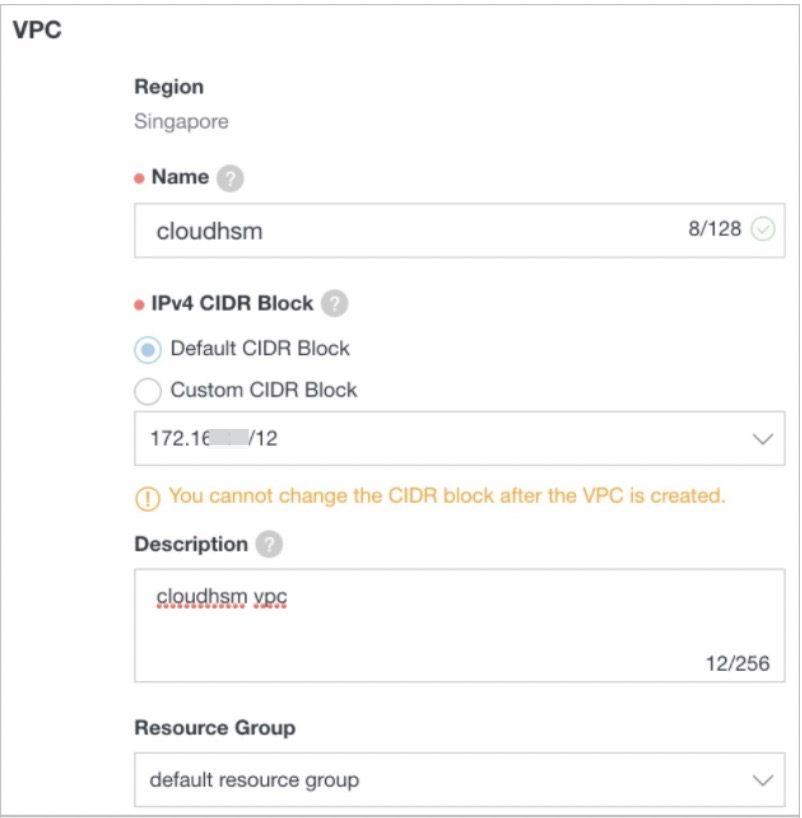The width and height of the screenshot is (802, 818).
Task: Select the Default CIDR Block radio button
Action: click(x=148, y=350)
